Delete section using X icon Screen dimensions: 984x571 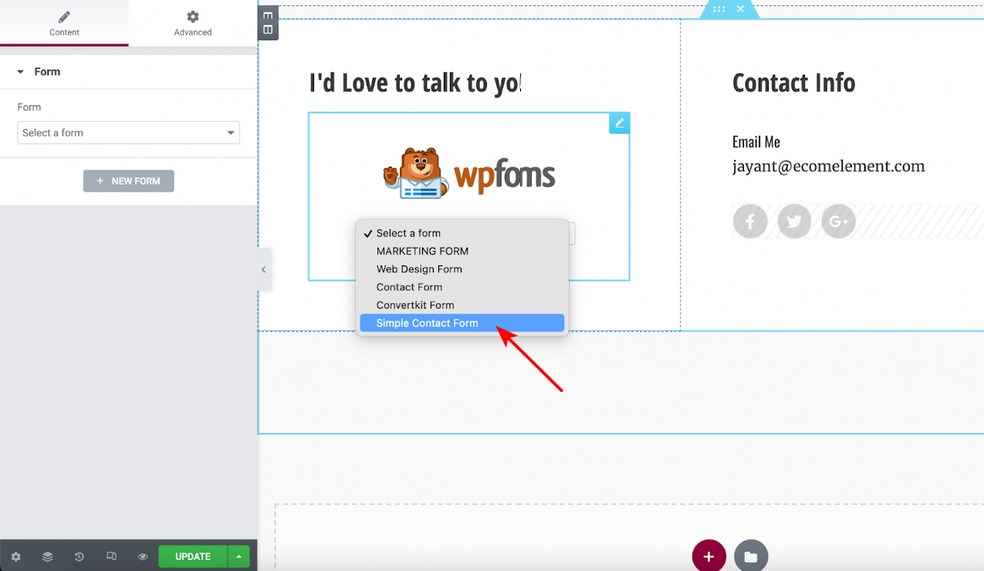[741, 9]
